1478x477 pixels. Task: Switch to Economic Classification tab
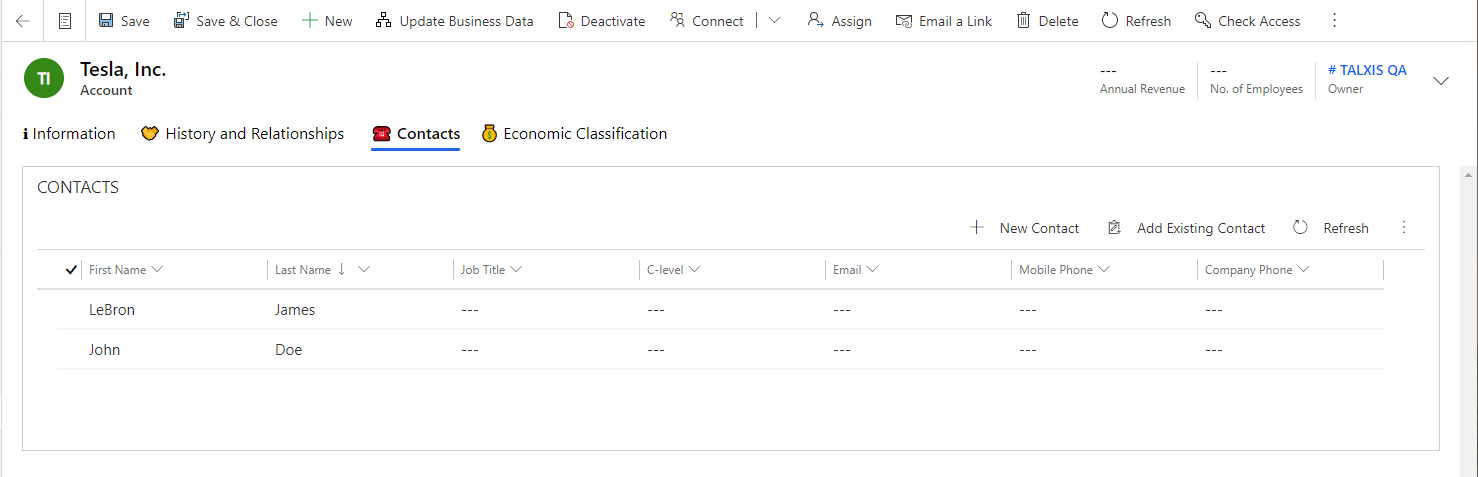coord(574,133)
